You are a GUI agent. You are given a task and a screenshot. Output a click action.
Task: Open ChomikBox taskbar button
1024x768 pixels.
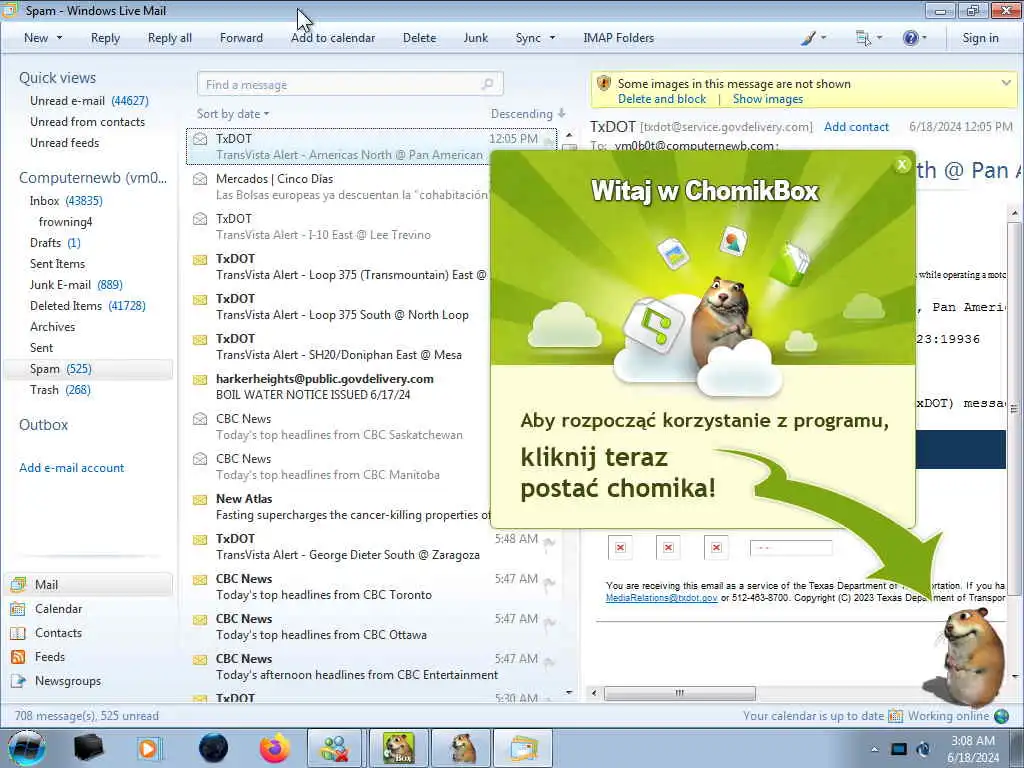click(x=399, y=748)
